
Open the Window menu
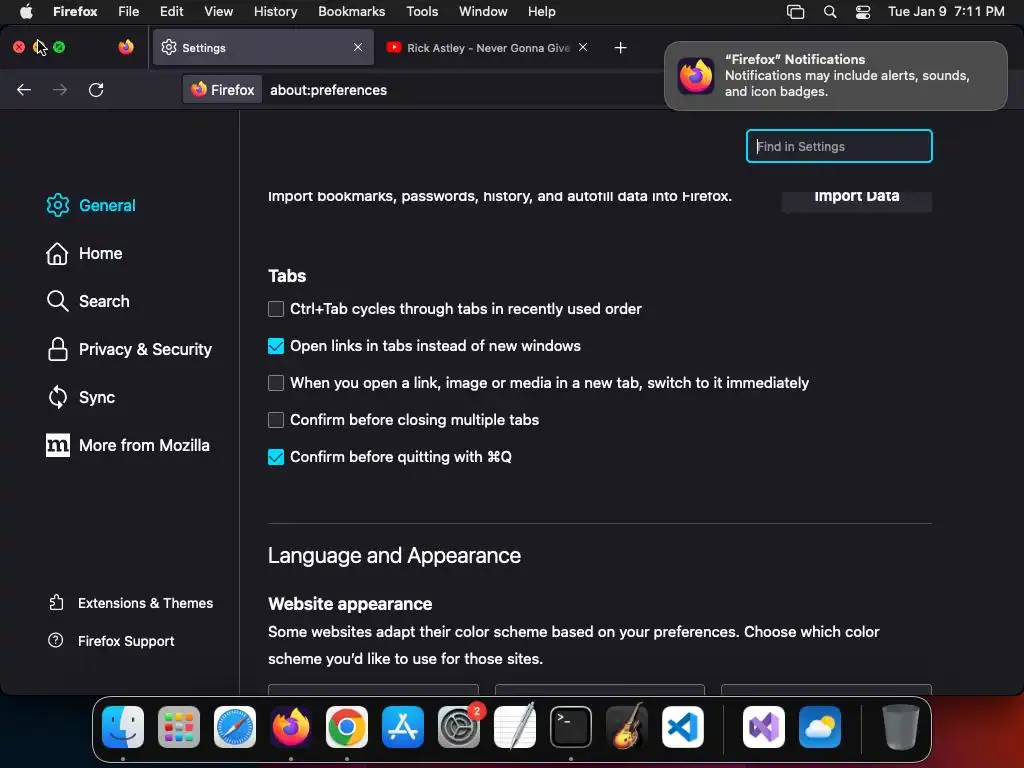(483, 11)
